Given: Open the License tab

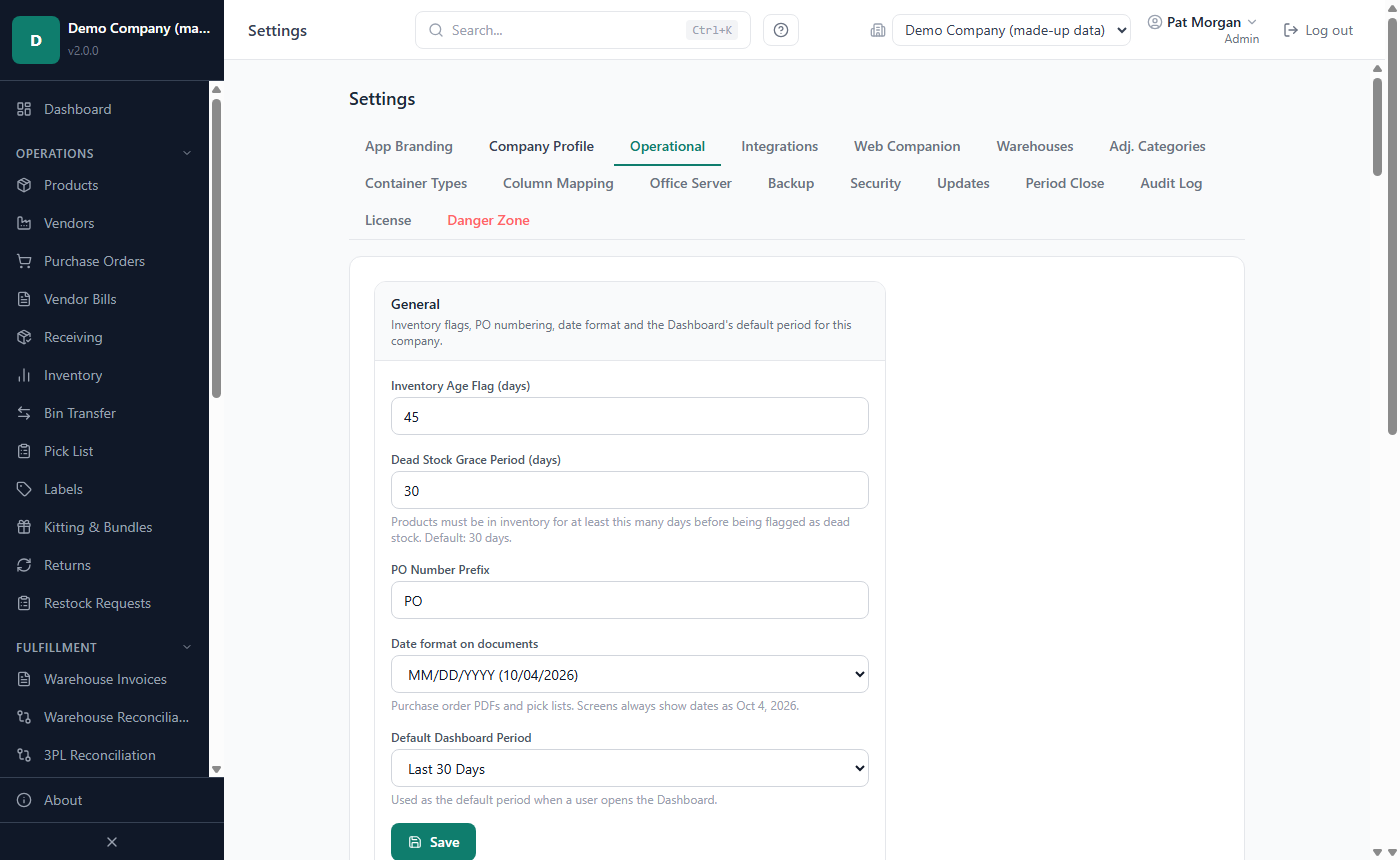Looking at the screenshot, I should [388, 220].
